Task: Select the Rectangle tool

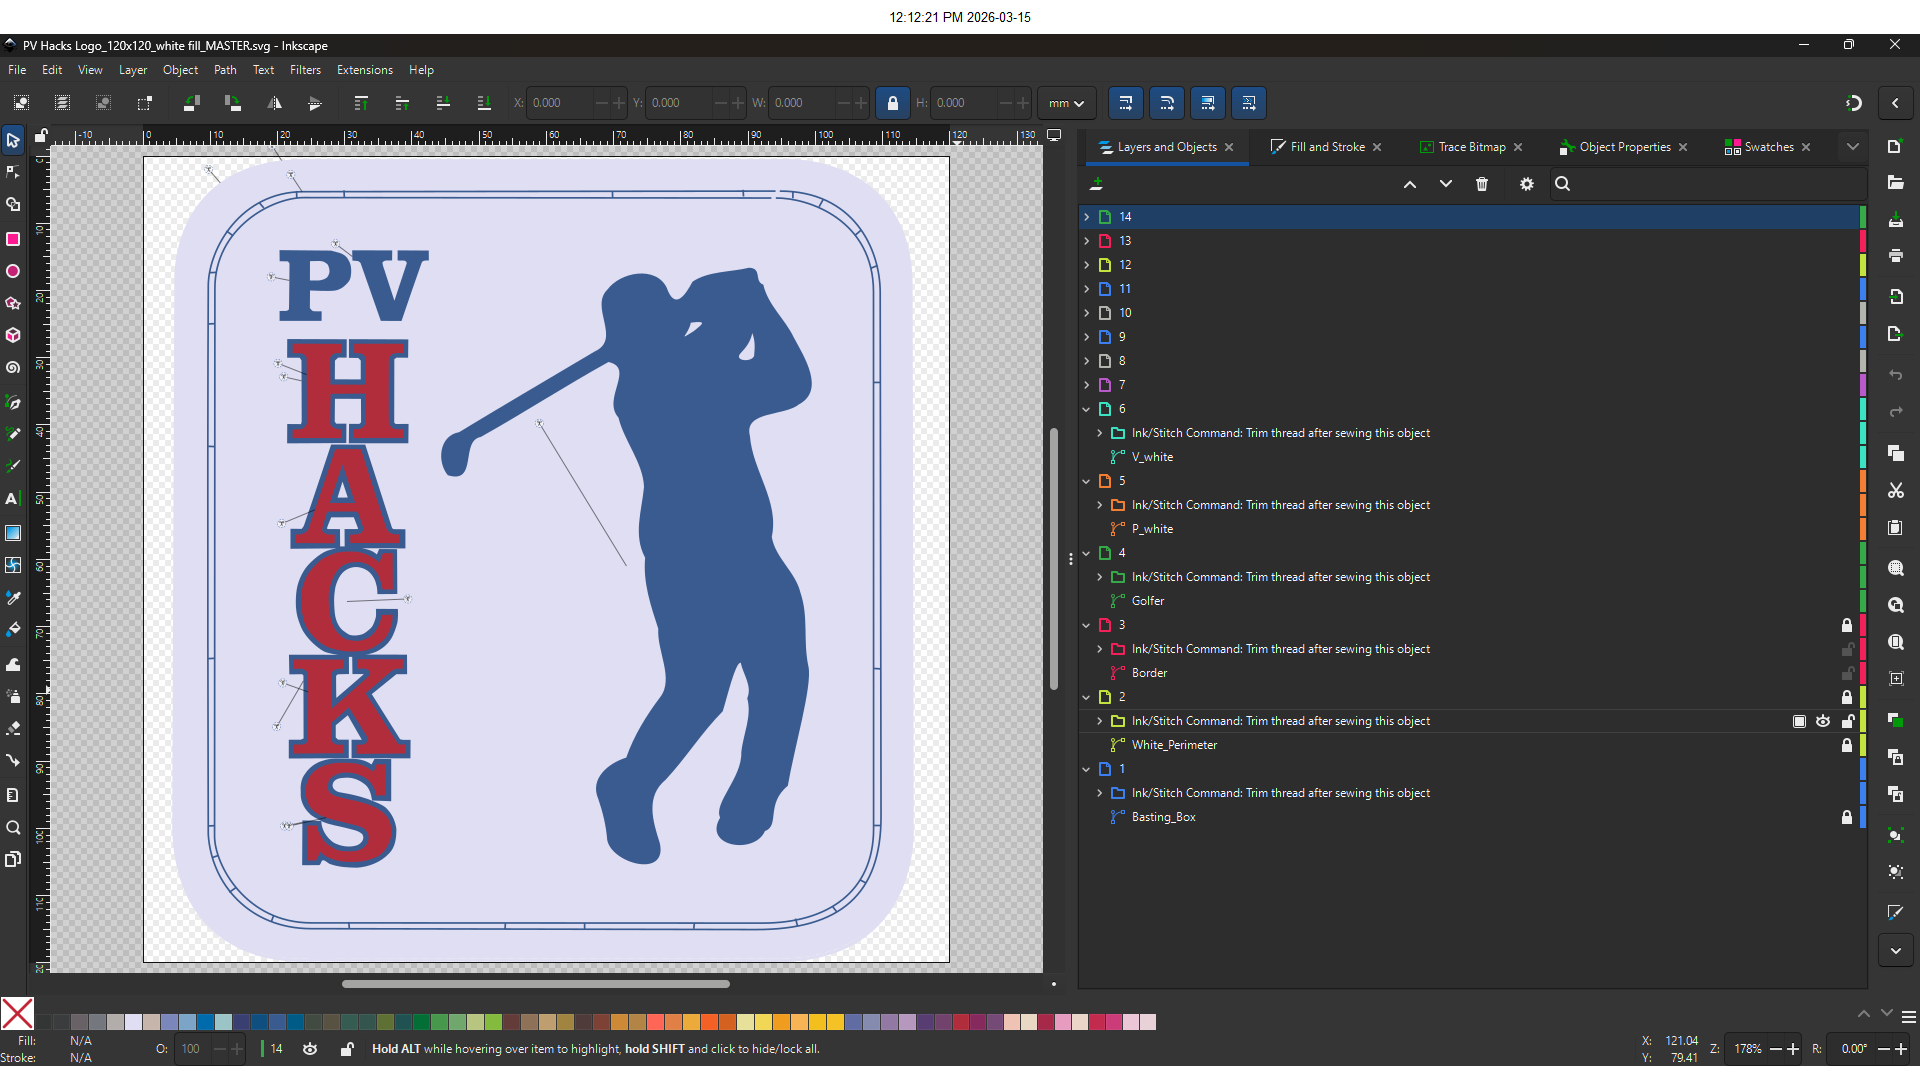Action: [13, 239]
